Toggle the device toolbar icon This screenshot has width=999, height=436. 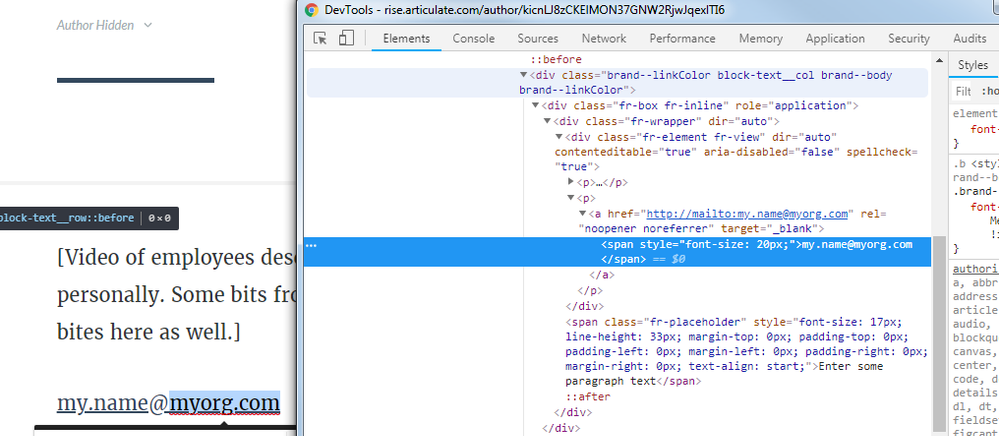[x=346, y=38]
